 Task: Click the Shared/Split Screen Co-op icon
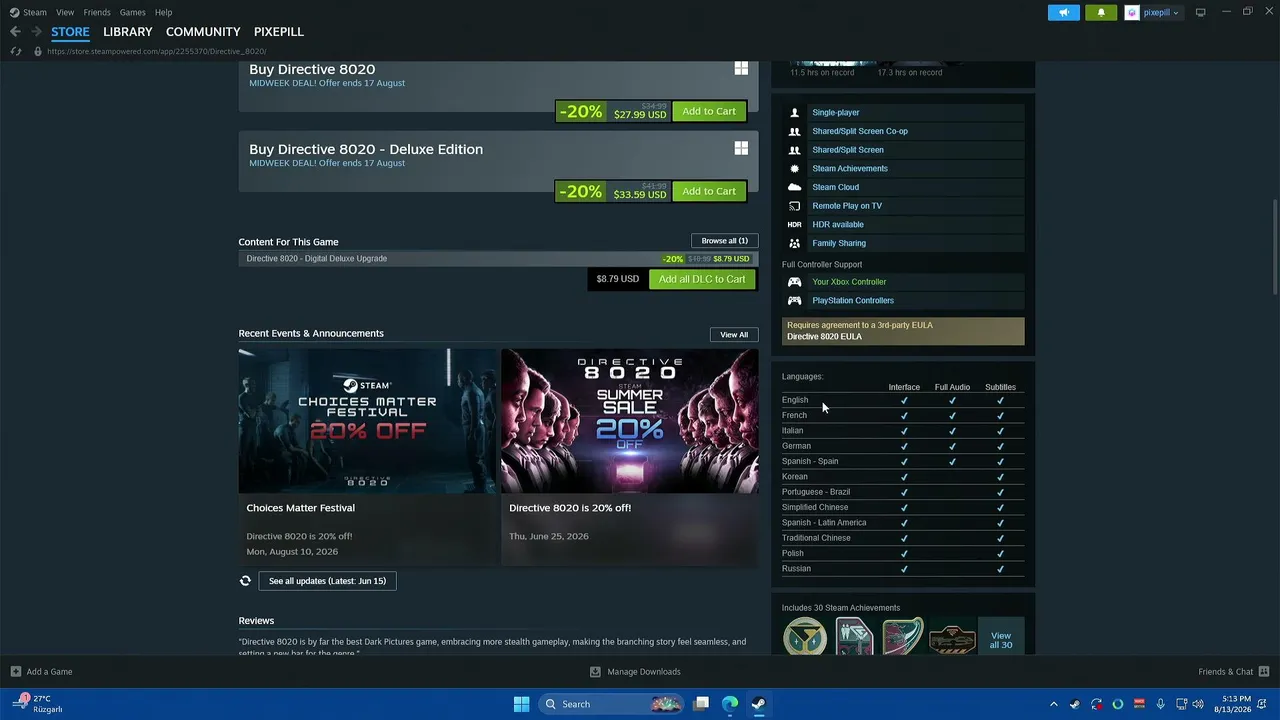click(x=795, y=131)
